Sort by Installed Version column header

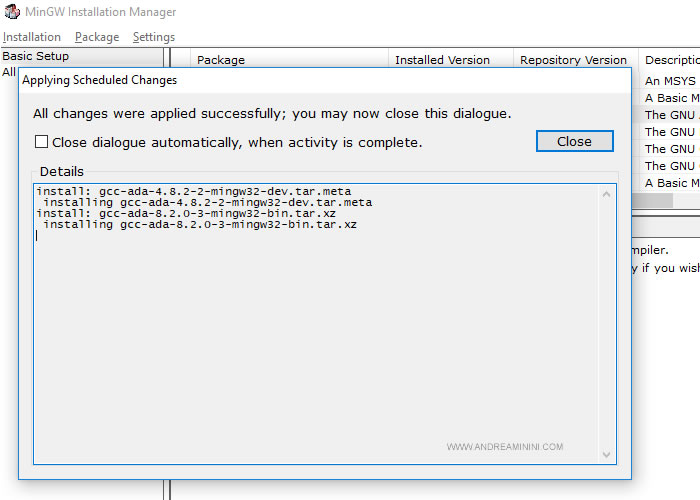point(444,60)
